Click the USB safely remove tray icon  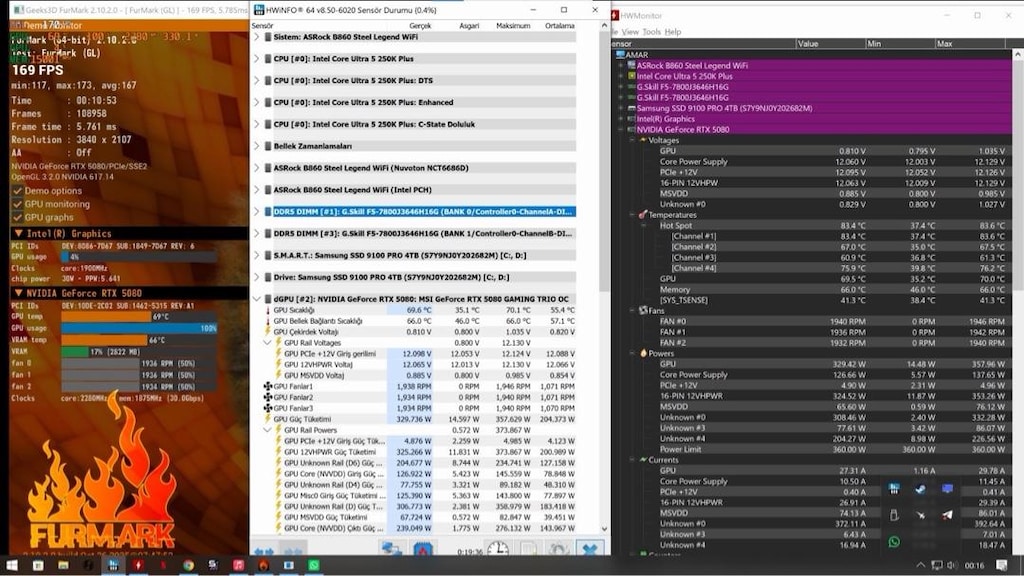coord(894,515)
